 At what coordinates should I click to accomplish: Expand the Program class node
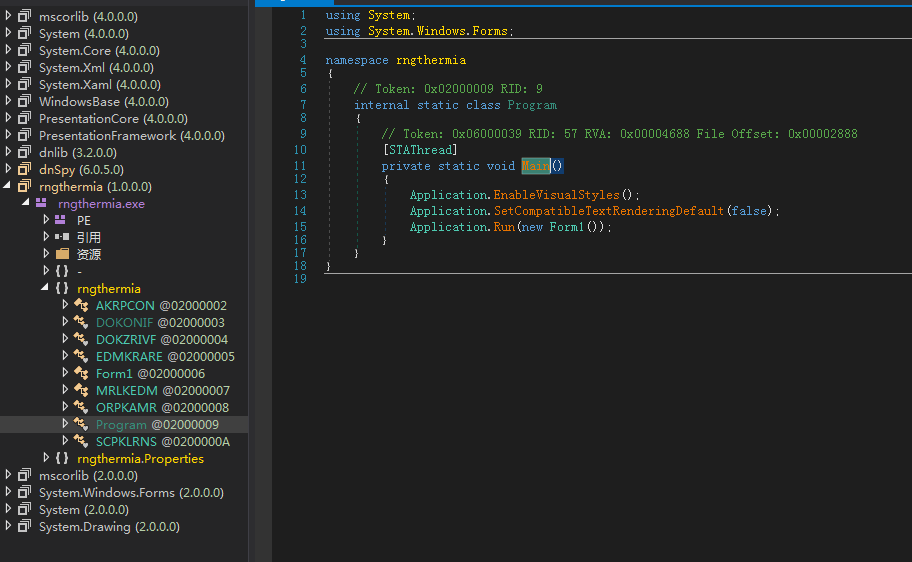tap(65, 424)
